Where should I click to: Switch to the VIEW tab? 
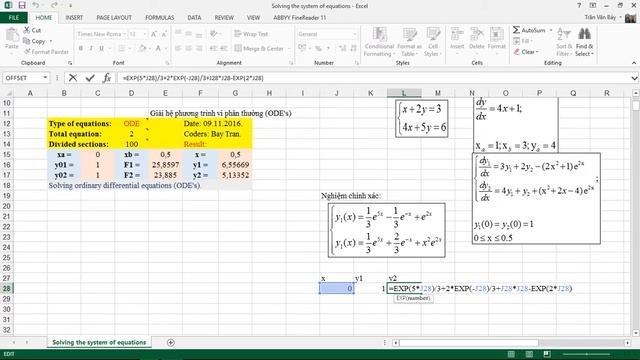[253, 18]
